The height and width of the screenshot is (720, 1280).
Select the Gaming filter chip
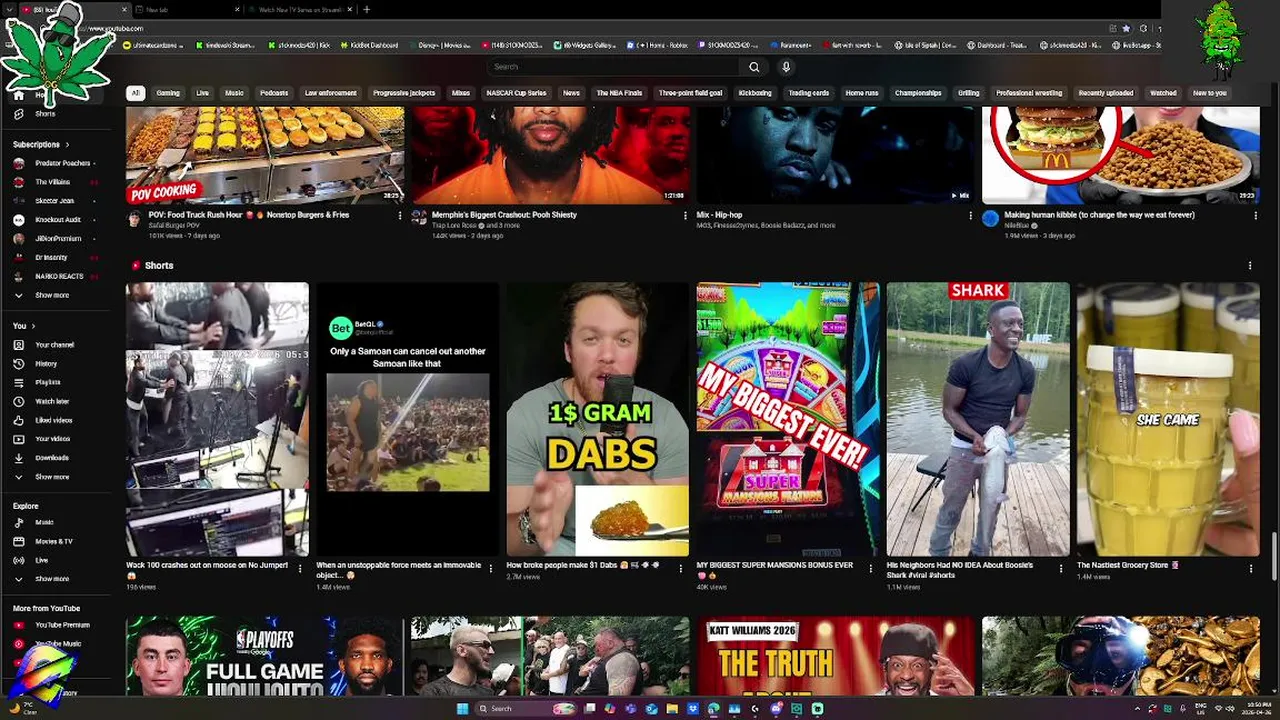168,93
